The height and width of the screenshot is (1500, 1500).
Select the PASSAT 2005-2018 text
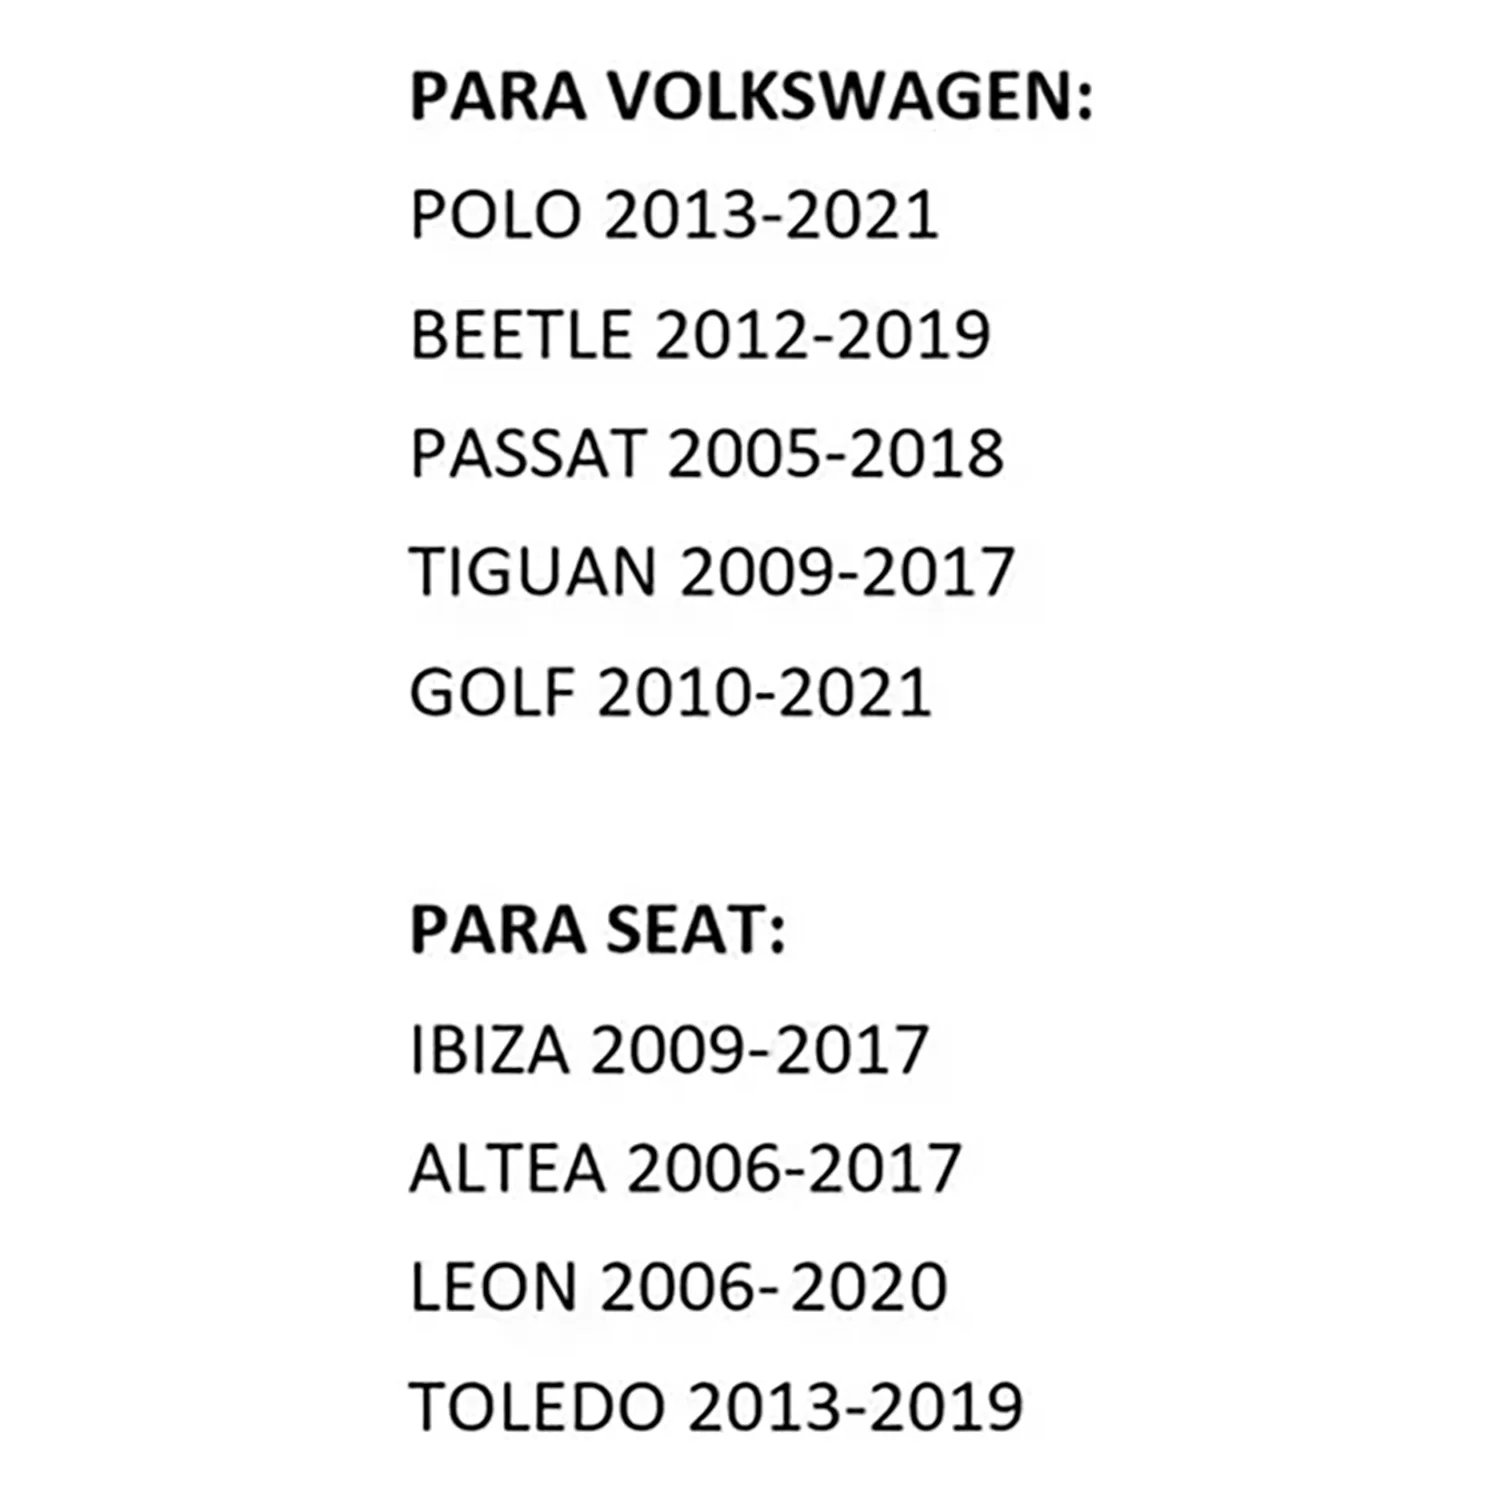click(x=707, y=454)
